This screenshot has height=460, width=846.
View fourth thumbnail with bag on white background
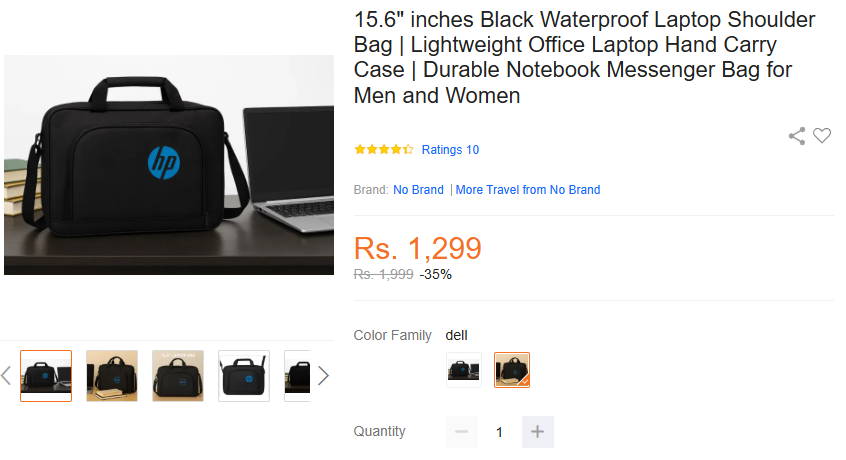244,376
